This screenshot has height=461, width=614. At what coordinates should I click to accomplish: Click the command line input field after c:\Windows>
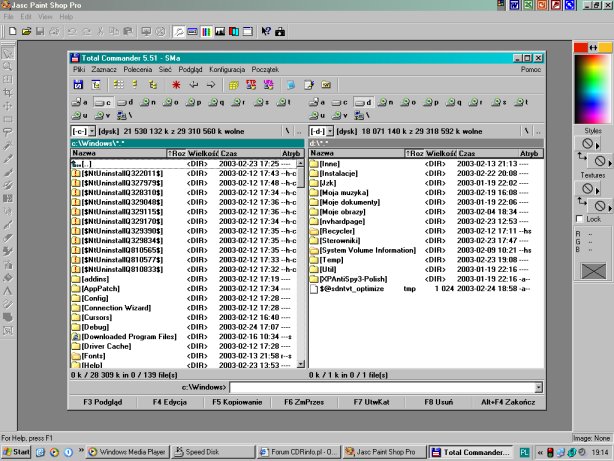pyautogui.click(x=383, y=387)
